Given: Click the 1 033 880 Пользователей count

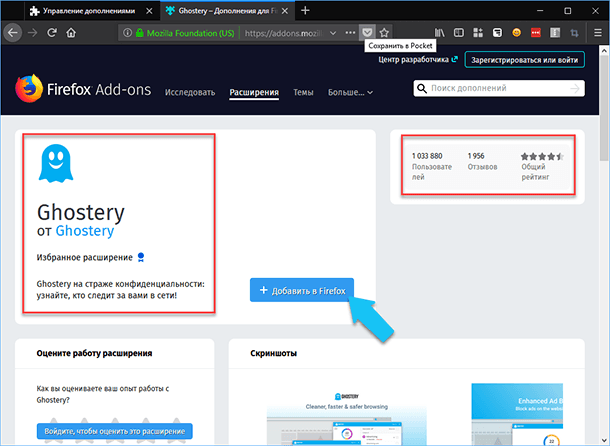Looking at the screenshot, I should tap(431, 166).
